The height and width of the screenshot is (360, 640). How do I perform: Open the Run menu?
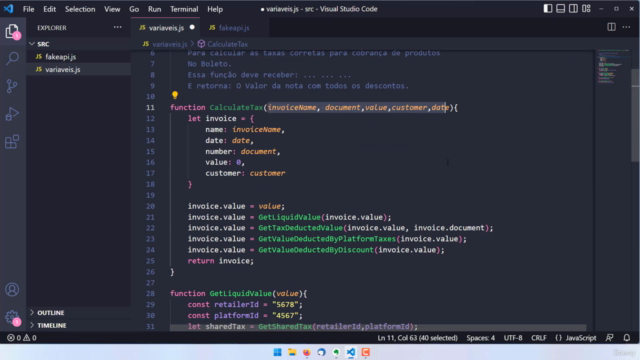(x=154, y=9)
